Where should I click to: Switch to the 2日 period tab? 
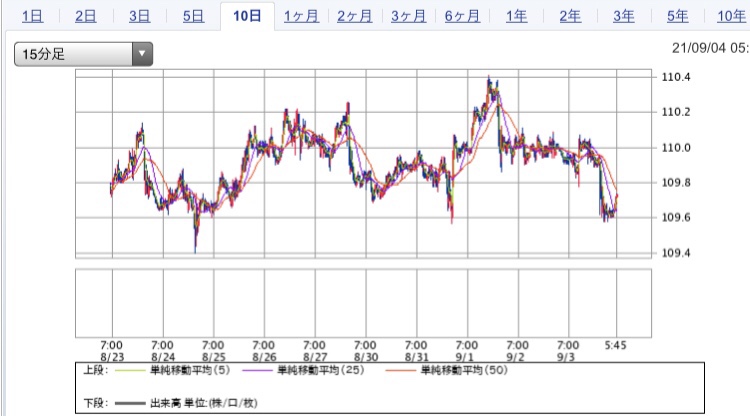tap(86, 16)
